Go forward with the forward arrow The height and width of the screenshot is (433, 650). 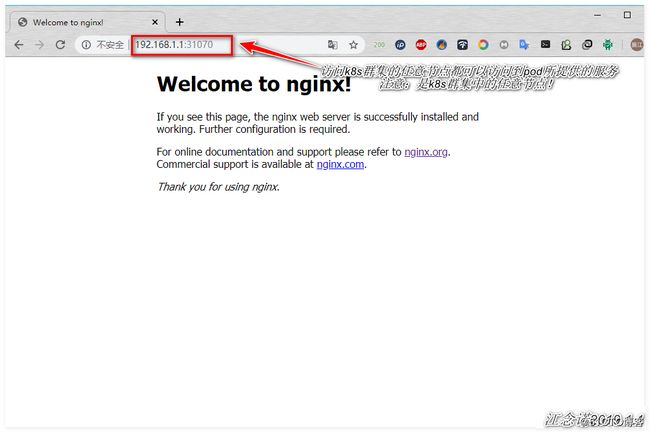coord(39,45)
